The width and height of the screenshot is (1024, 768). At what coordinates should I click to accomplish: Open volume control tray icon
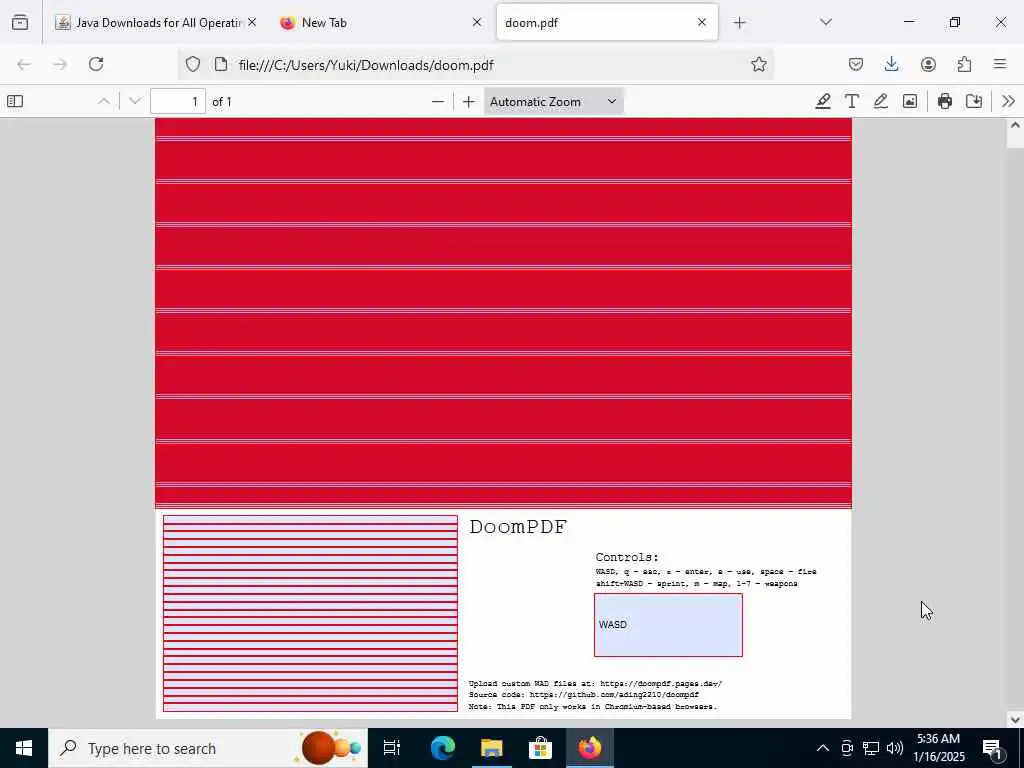tap(895, 748)
